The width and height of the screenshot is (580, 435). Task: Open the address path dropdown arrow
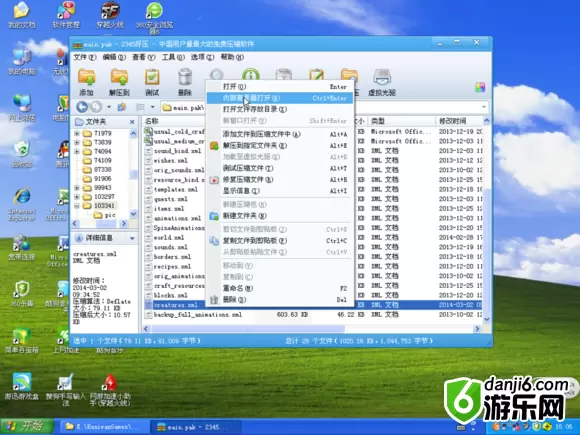point(484,107)
